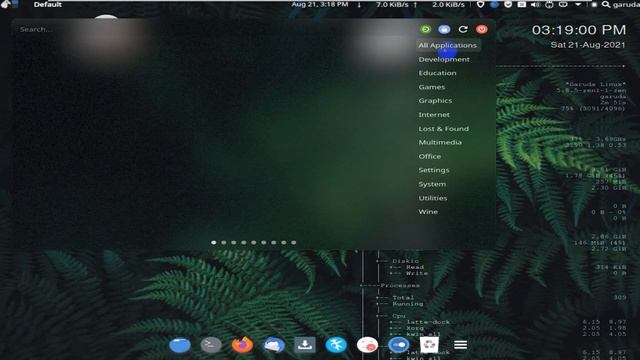Launch the terminal from the dock

211,345
